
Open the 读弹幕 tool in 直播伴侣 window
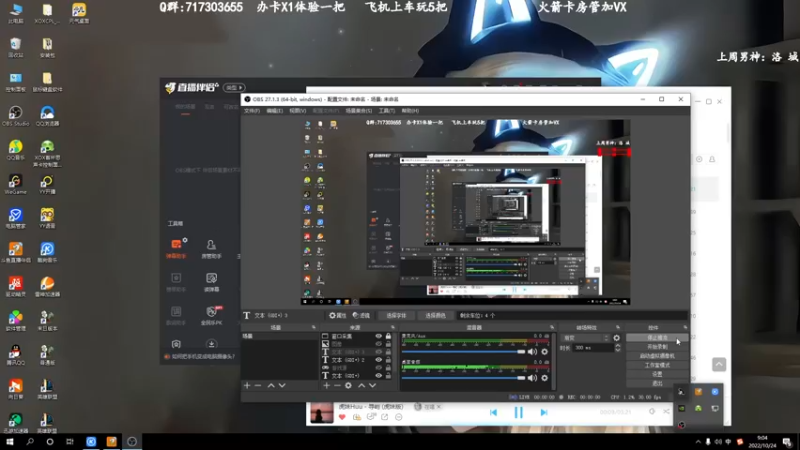(x=211, y=282)
